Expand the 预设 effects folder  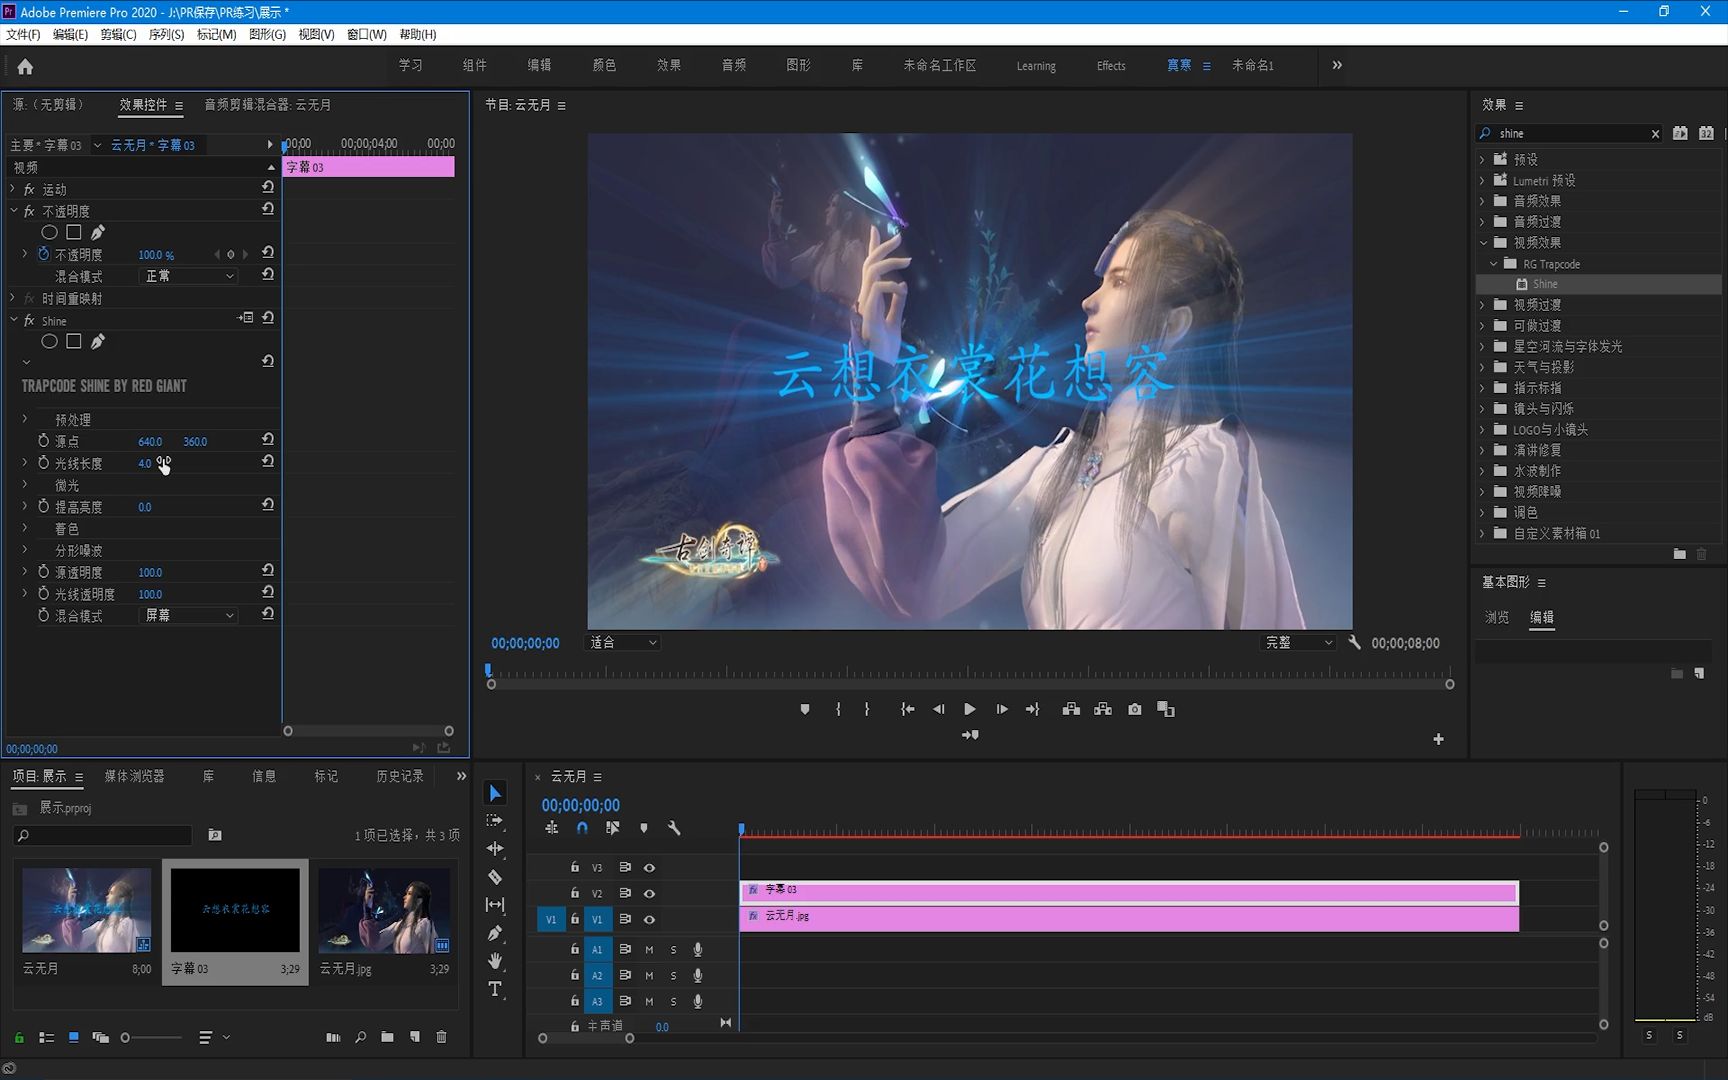[1483, 159]
